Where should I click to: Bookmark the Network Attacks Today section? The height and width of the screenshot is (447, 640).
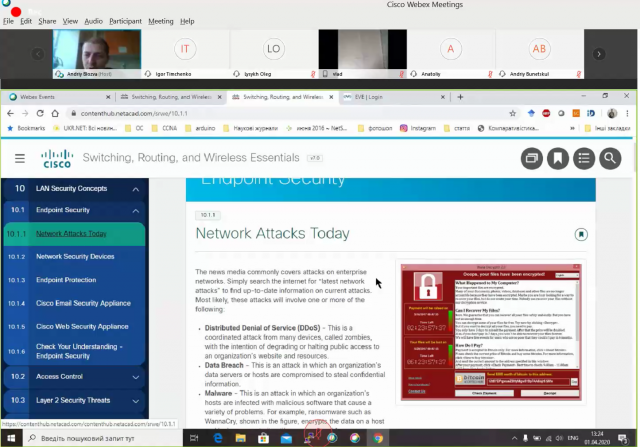[581, 234]
